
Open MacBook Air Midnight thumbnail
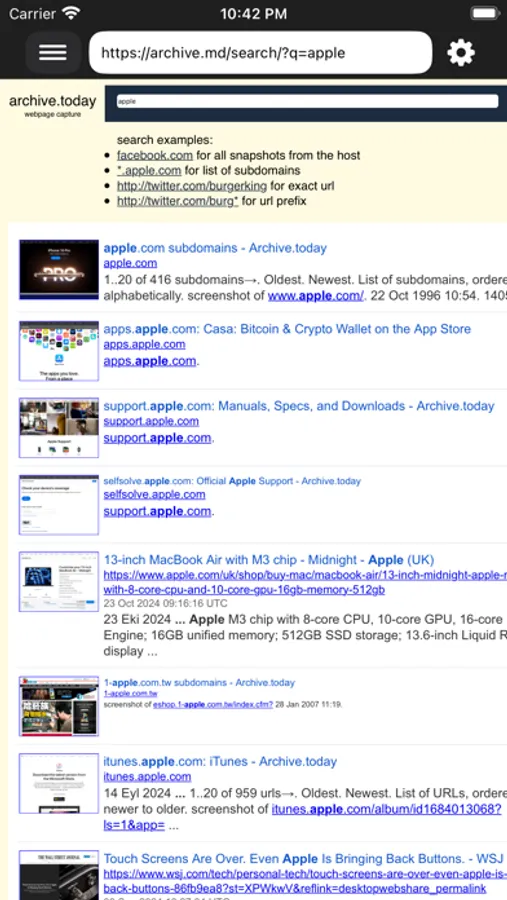click(59, 581)
